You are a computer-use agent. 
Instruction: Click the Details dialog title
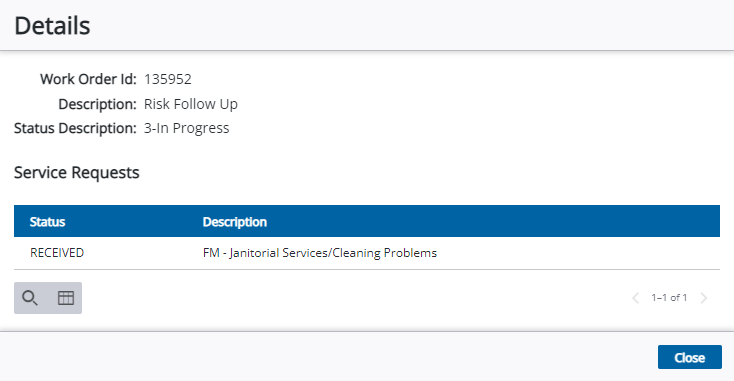point(52,26)
